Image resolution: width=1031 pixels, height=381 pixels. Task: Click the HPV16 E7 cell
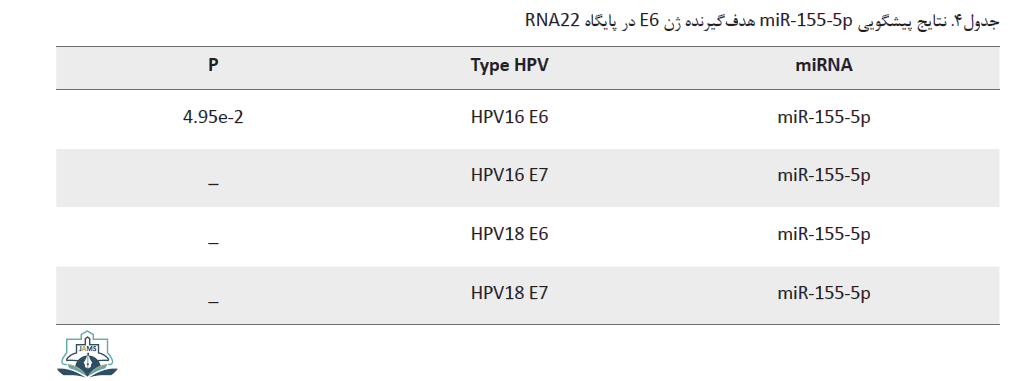(509, 176)
